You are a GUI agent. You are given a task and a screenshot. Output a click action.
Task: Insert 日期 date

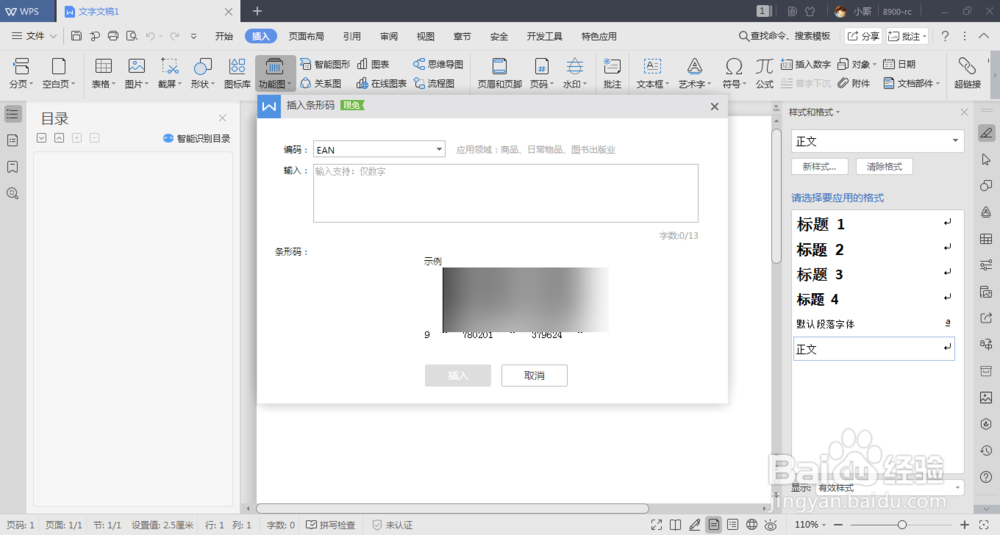pos(899,64)
